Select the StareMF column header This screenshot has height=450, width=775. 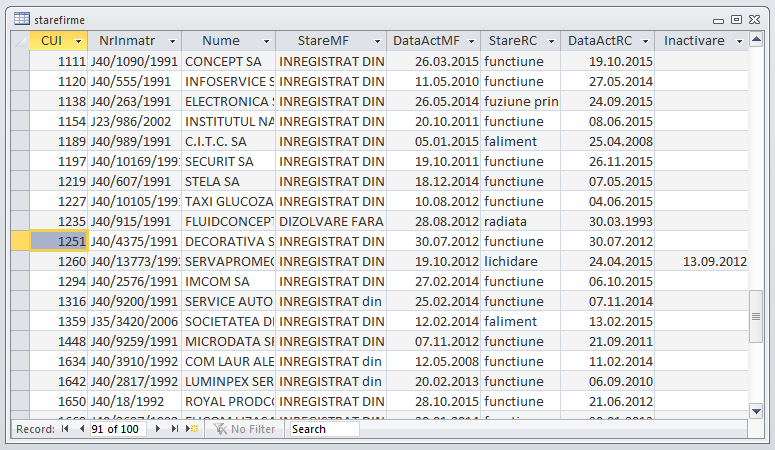pos(322,41)
